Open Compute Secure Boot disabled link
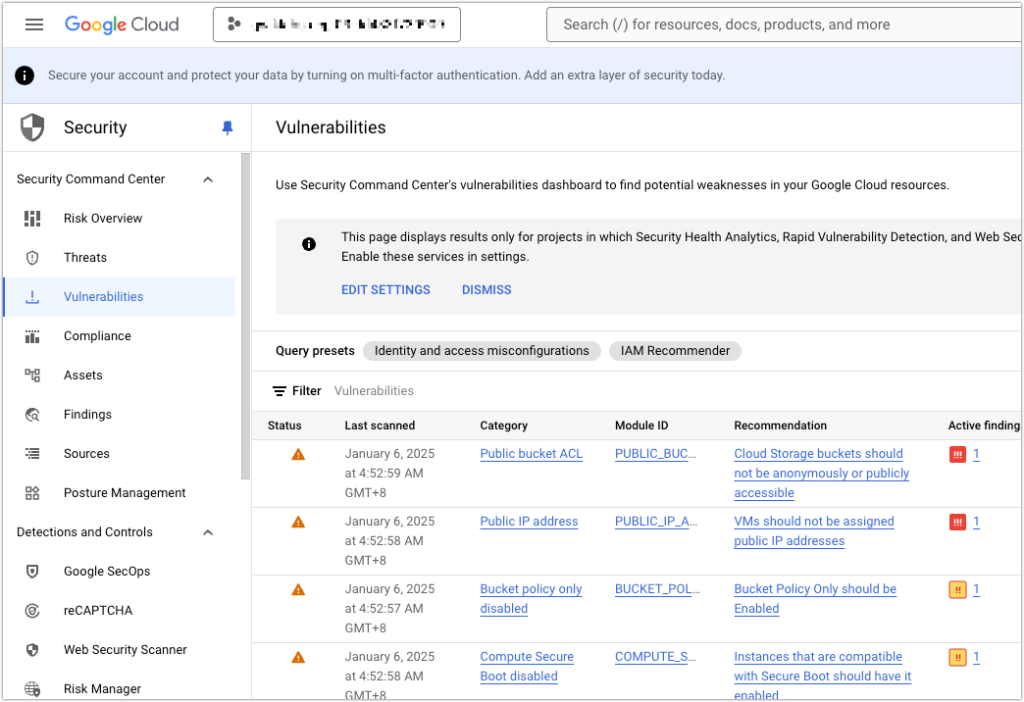Viewport: 1024px width, 702px height. [527, 667]
